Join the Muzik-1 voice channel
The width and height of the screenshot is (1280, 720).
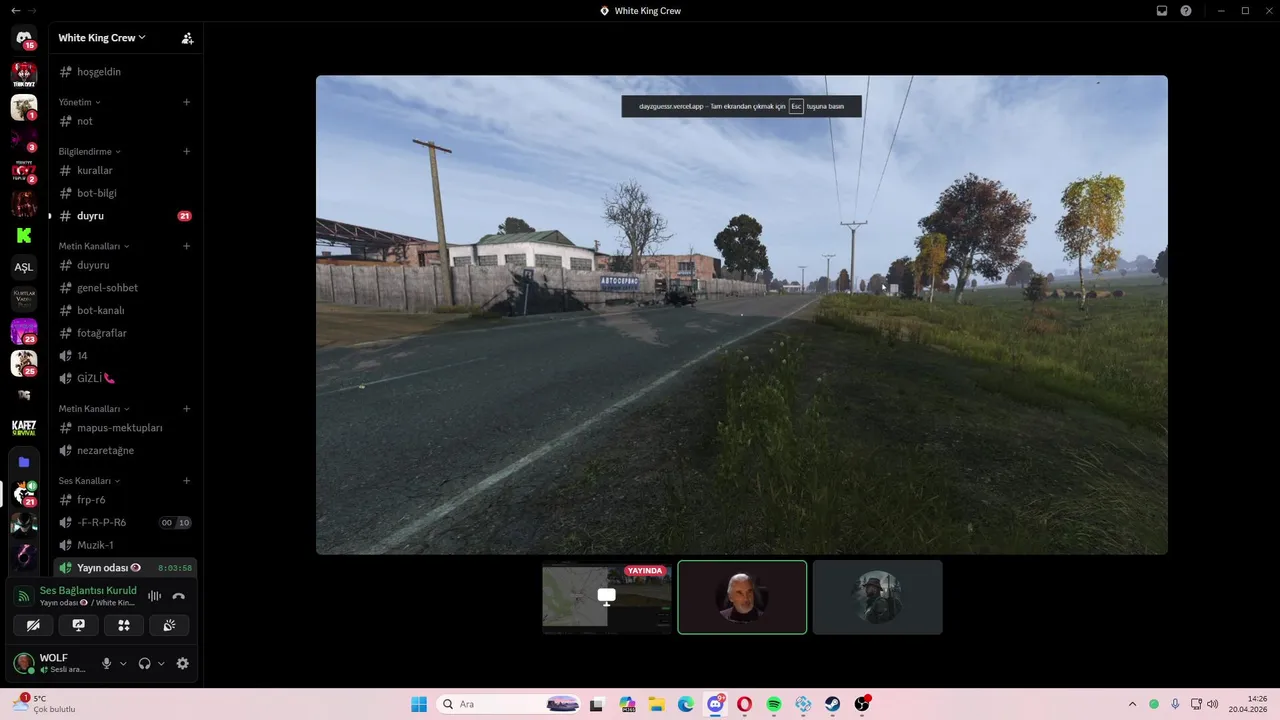click(125, 545)
